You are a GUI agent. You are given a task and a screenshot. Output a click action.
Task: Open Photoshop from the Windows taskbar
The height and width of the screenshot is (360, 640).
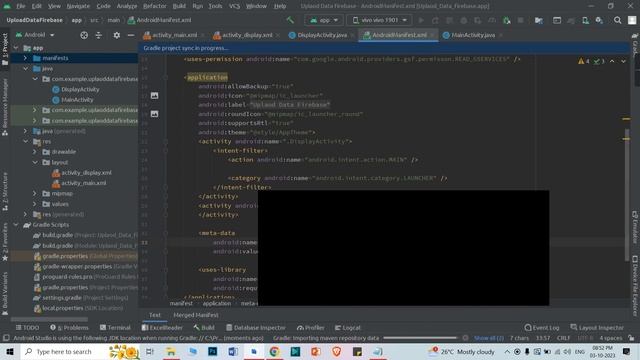(x=212, y=351)
